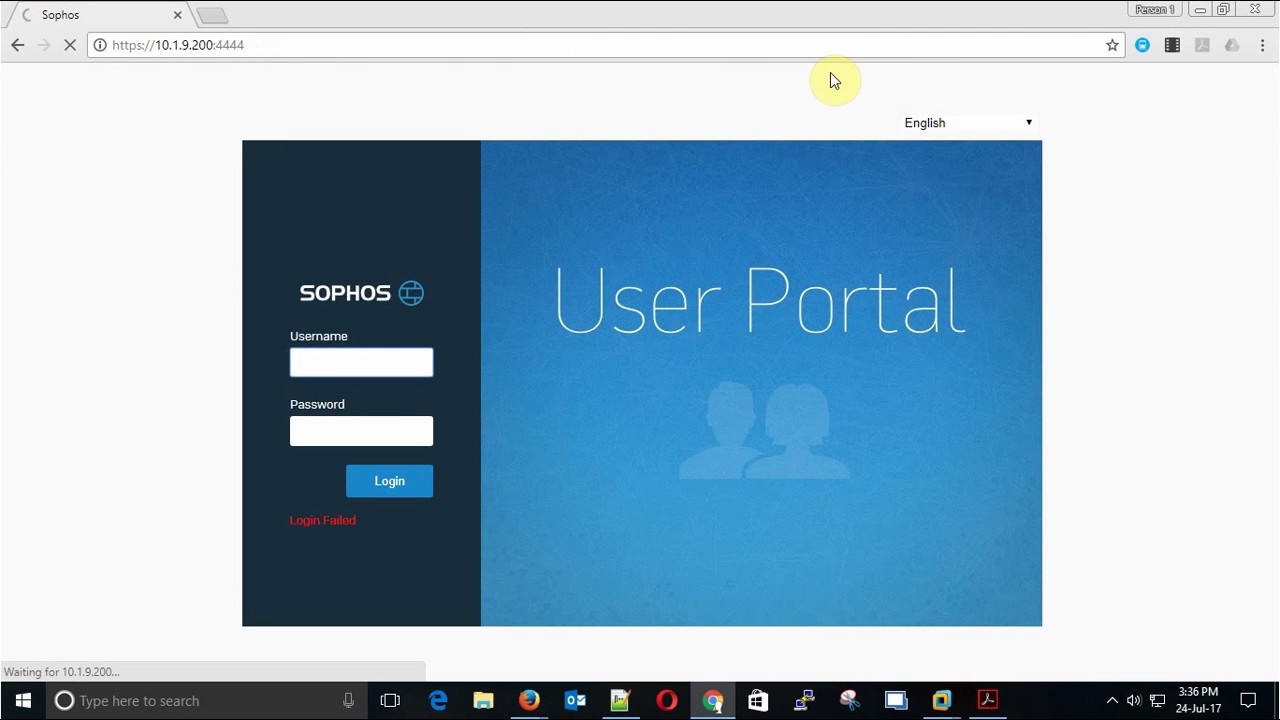The width and height of the screenshot is (1280, 720).
Task: Switch to Chrome in taskbar
Action: click(x=712, y=701)
